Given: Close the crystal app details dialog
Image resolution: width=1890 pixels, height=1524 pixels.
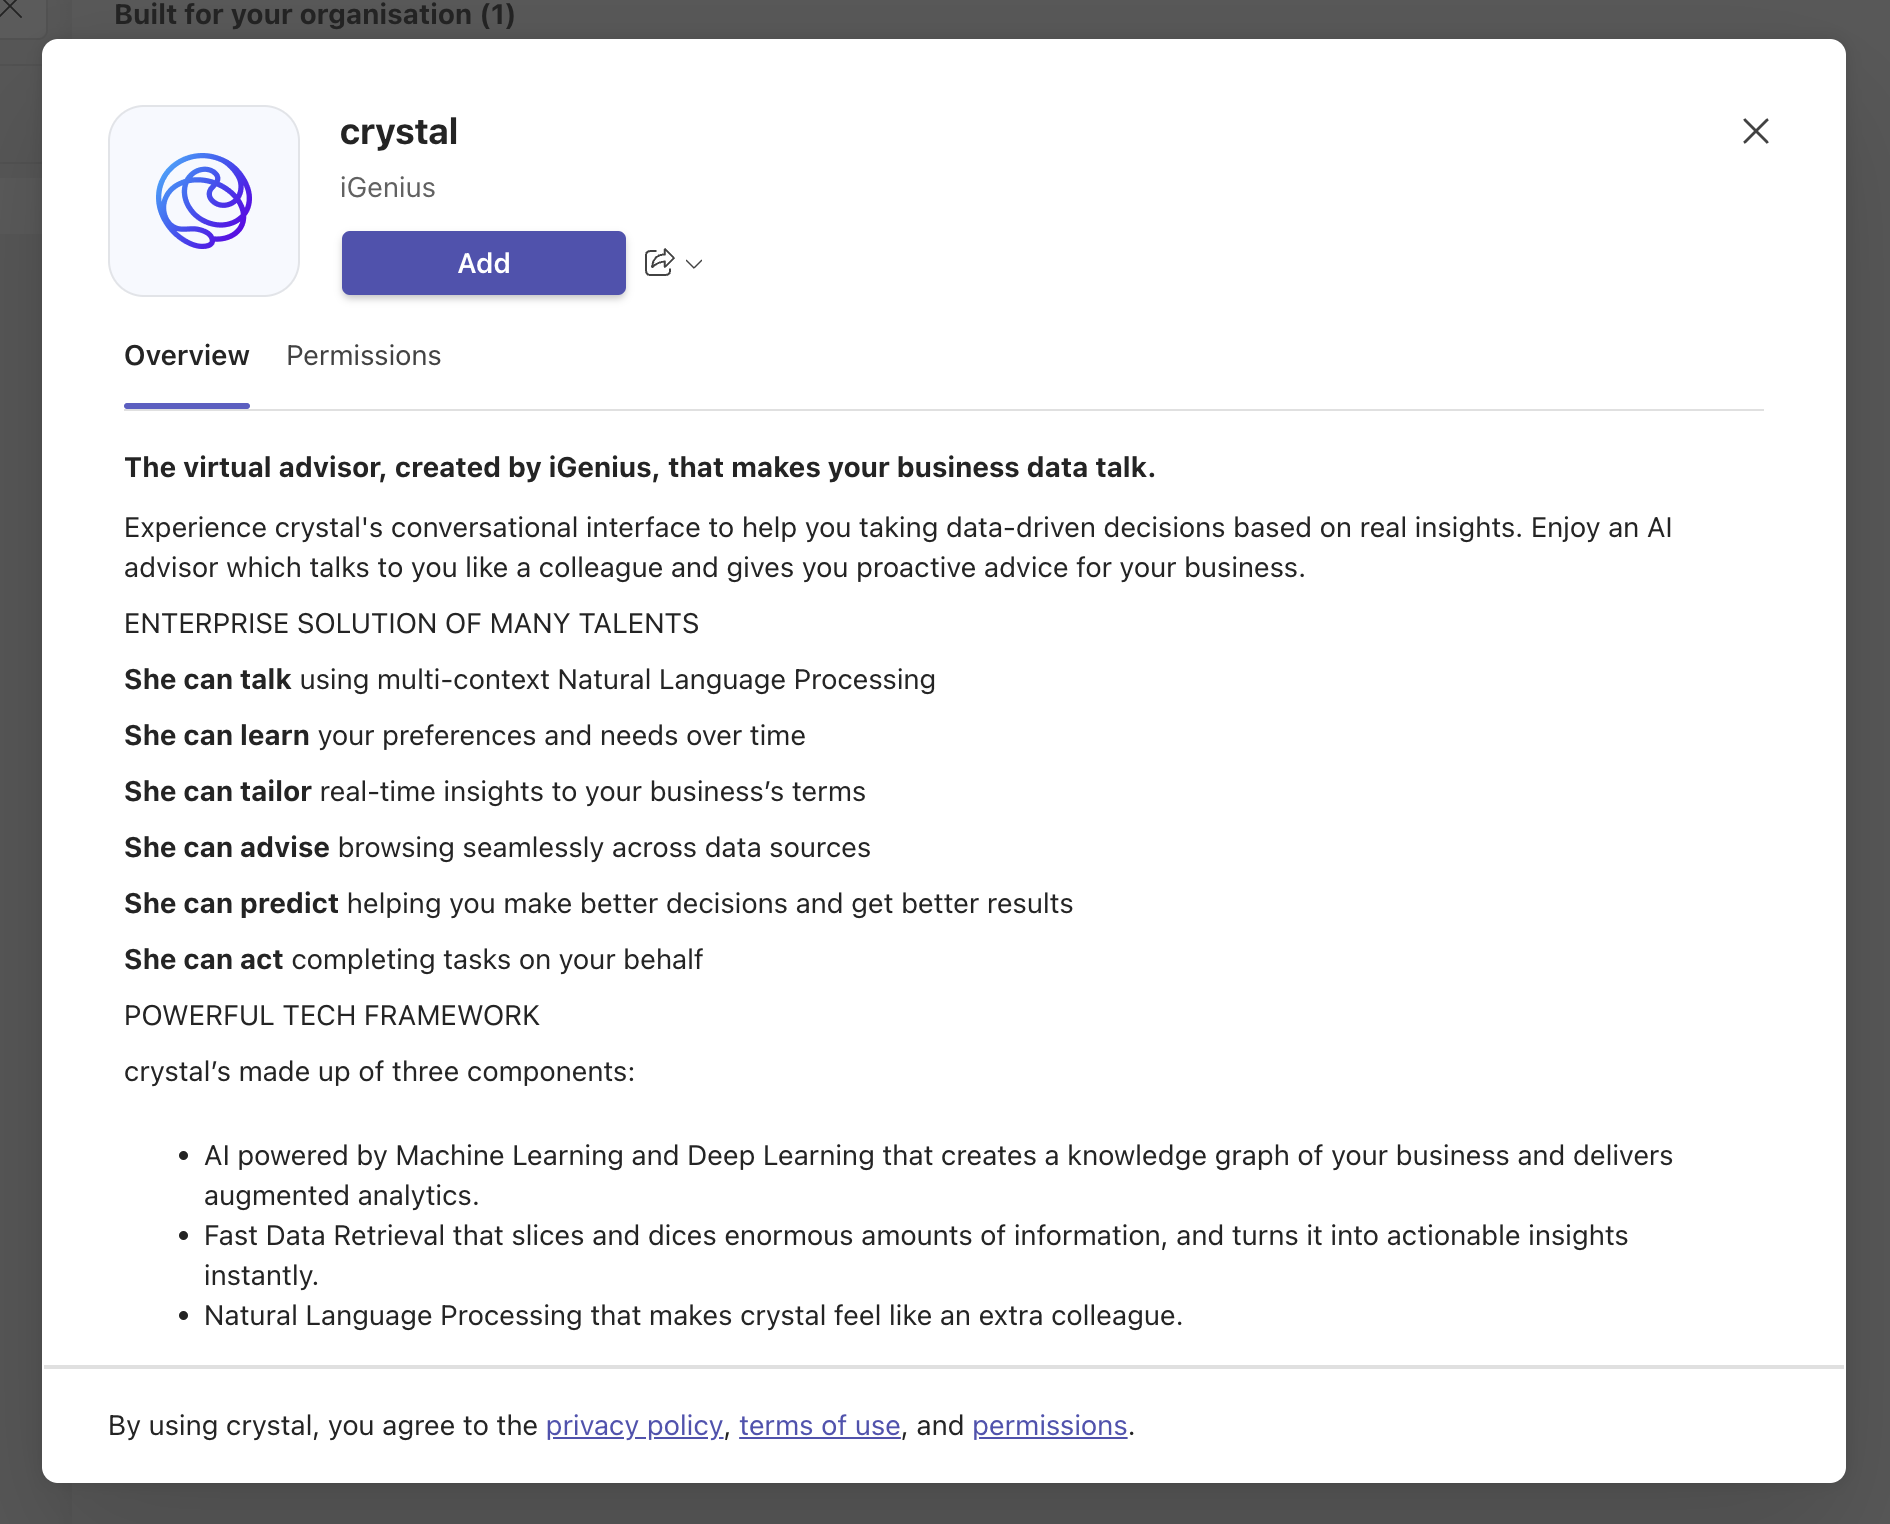Looking at the screenshot, I should 1755,131.
